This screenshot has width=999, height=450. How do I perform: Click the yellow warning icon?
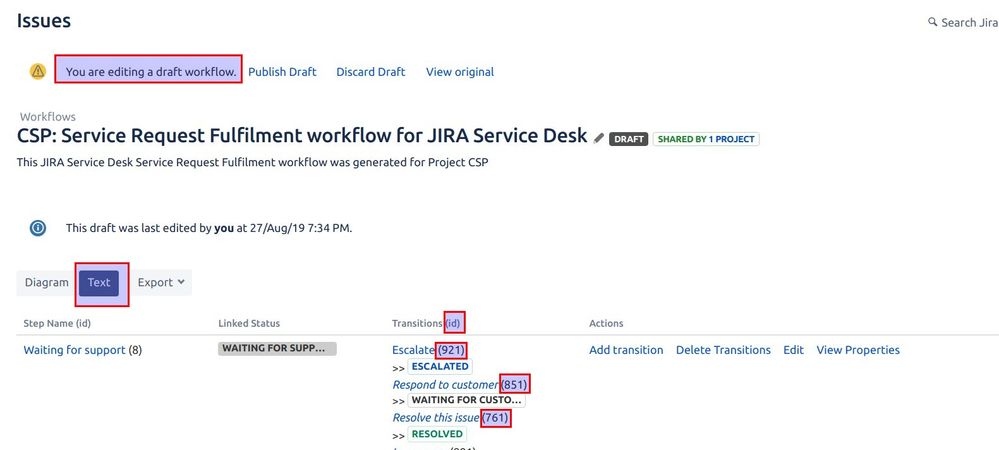(x=38, y=71)
